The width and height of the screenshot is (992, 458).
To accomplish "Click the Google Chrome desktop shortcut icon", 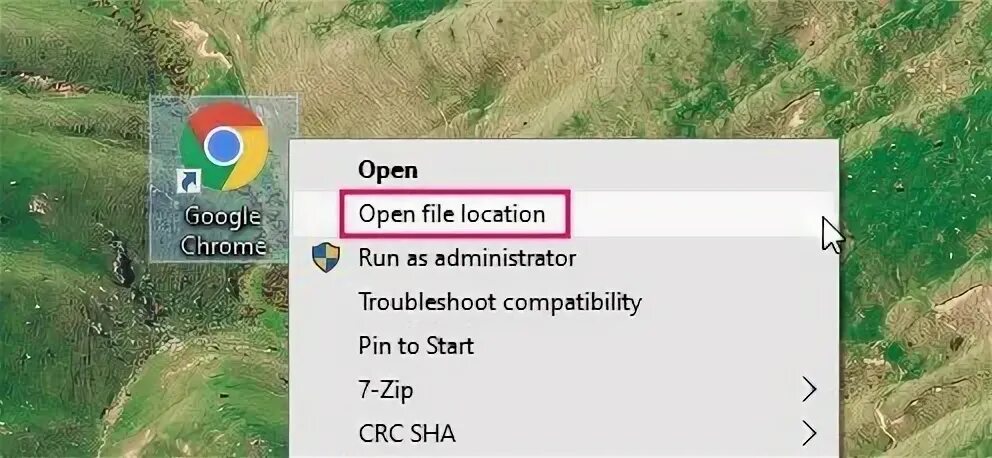I will click(224, 147).
